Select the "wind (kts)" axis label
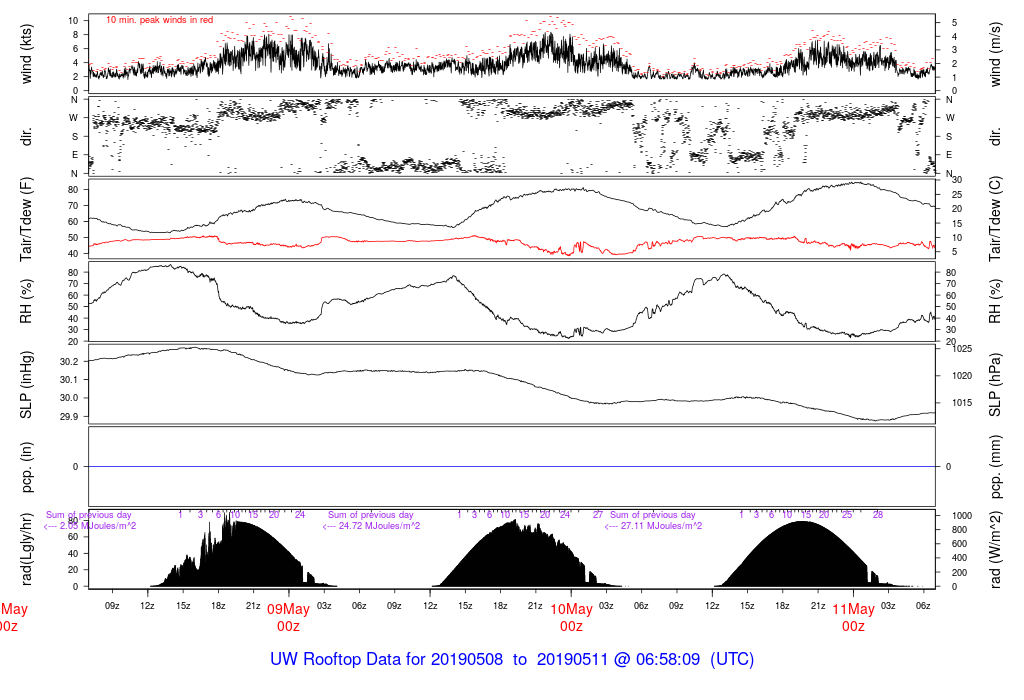 [x=26, y=54]
